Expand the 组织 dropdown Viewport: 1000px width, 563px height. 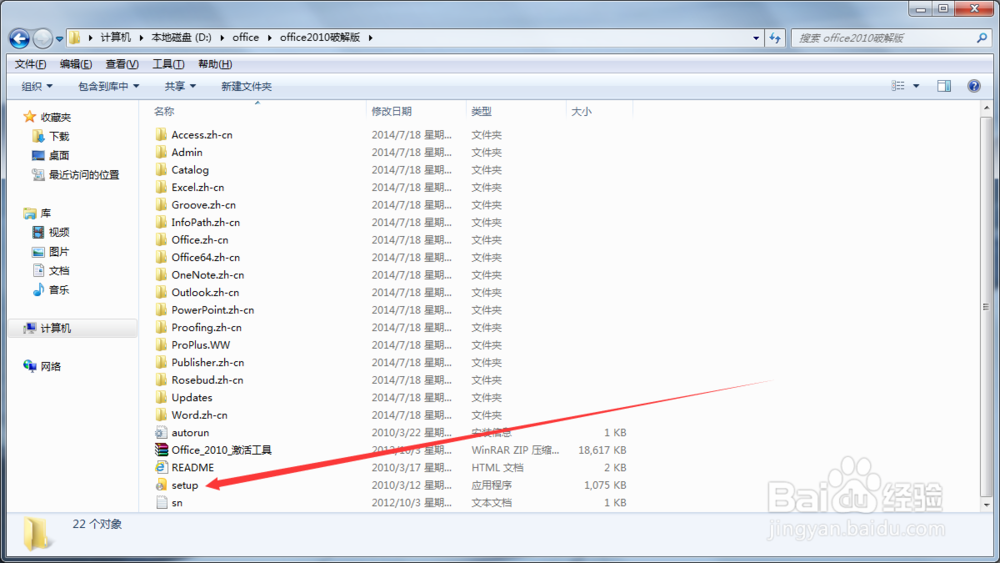(37, 86)
